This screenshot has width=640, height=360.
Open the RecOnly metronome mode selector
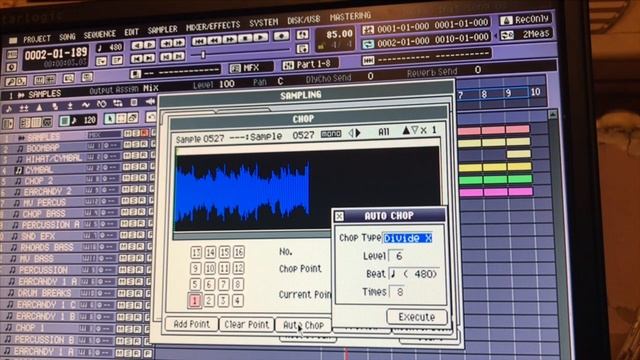[x=531, y=19]
